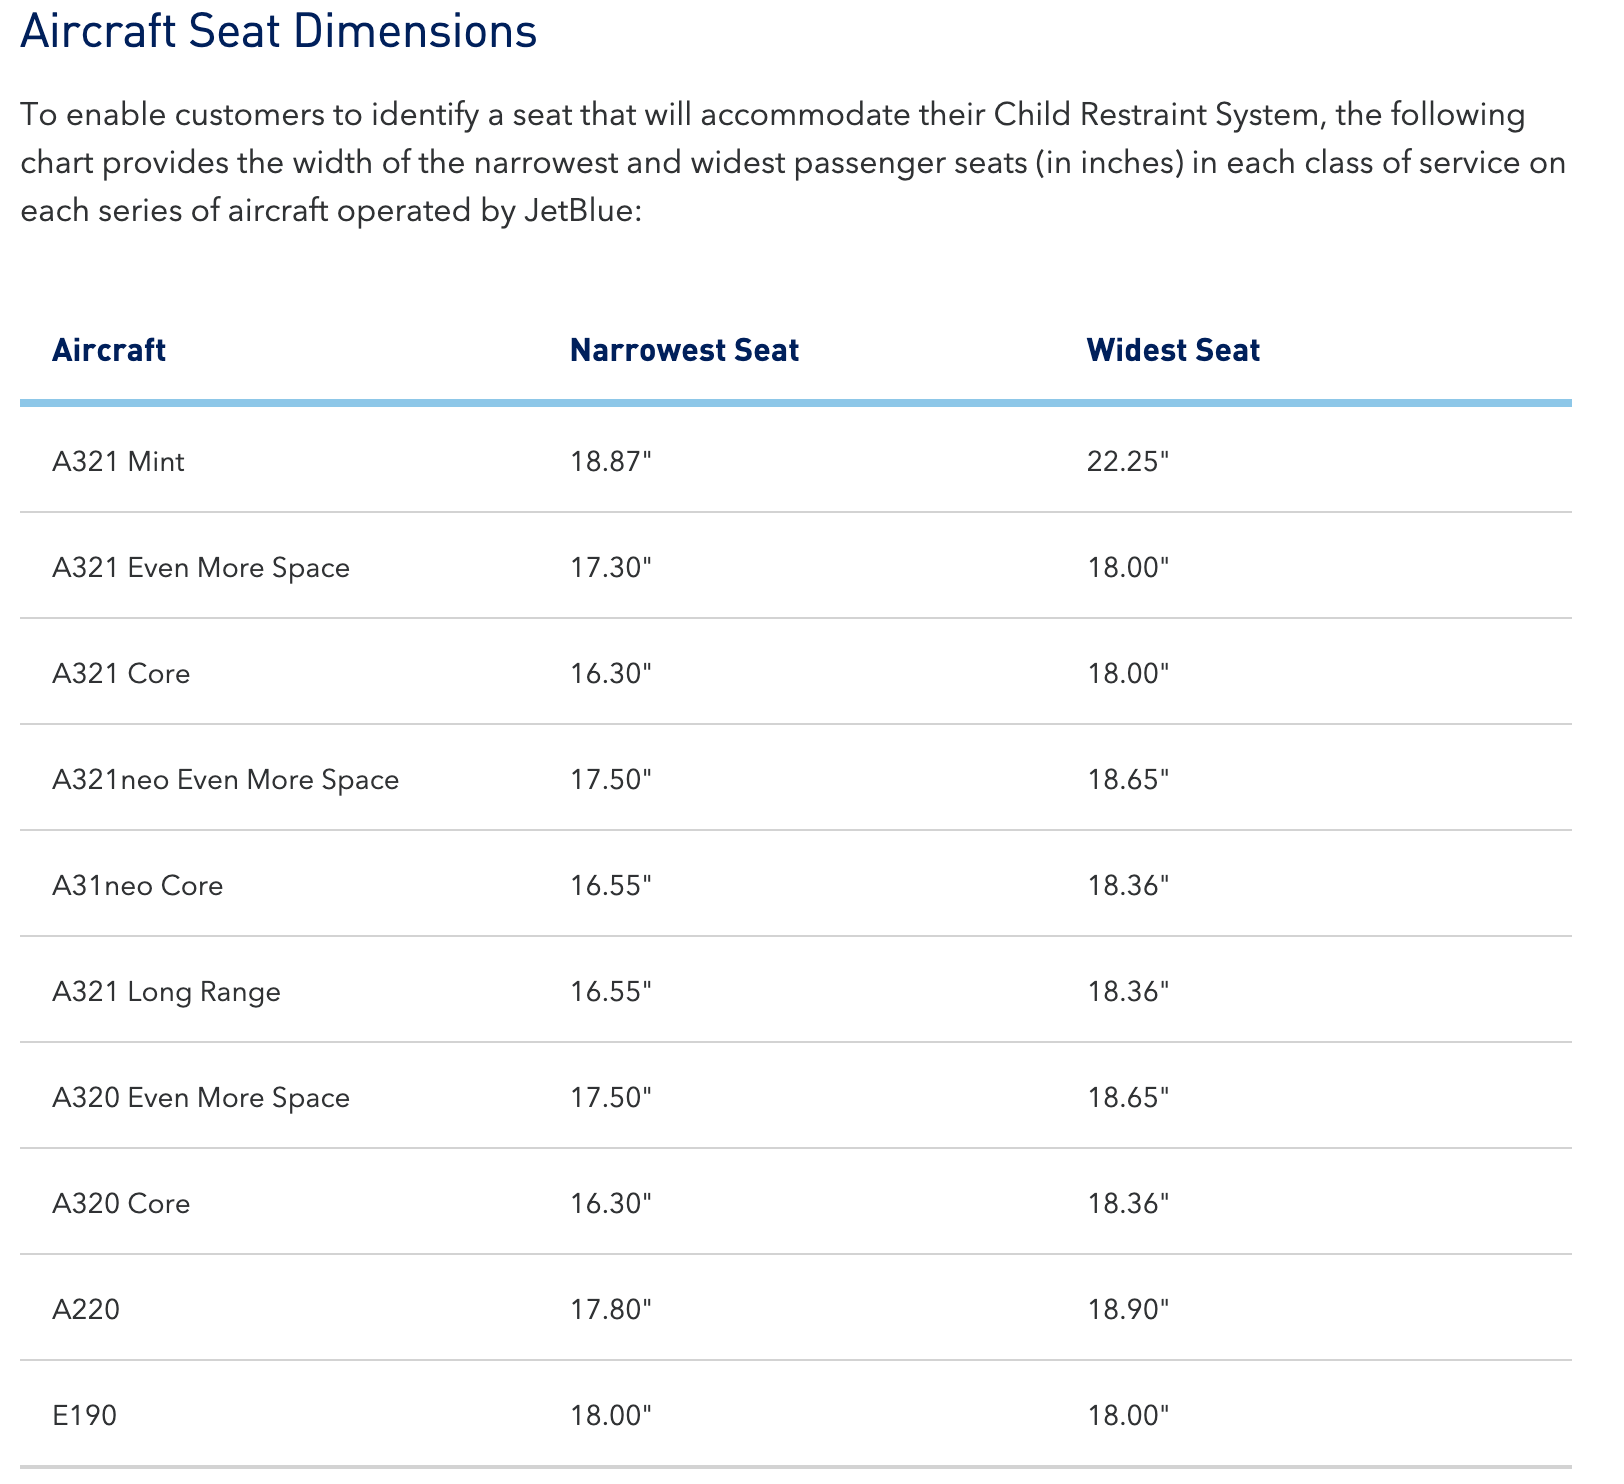
Task: Click the Narrowest Seat column header
Action: [684, 350]
